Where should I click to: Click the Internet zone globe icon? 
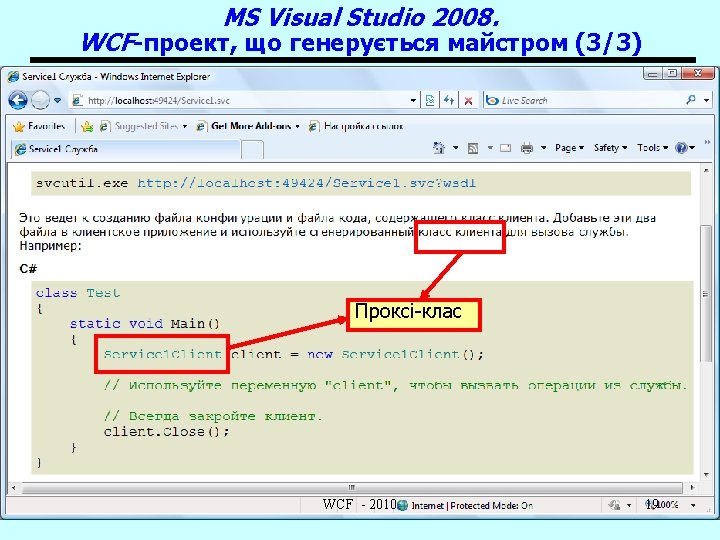[x=402, y=505]
